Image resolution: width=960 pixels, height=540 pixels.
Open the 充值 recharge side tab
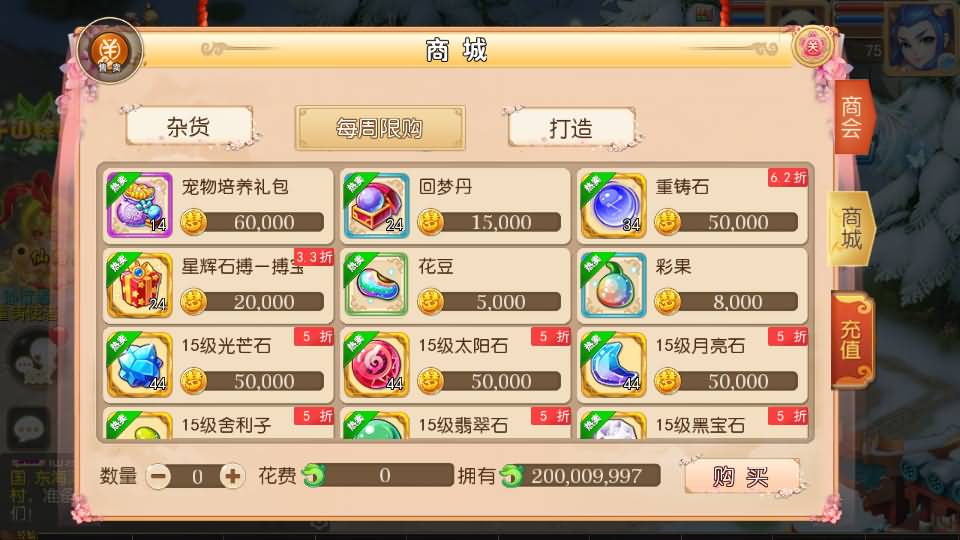point(852,340)
